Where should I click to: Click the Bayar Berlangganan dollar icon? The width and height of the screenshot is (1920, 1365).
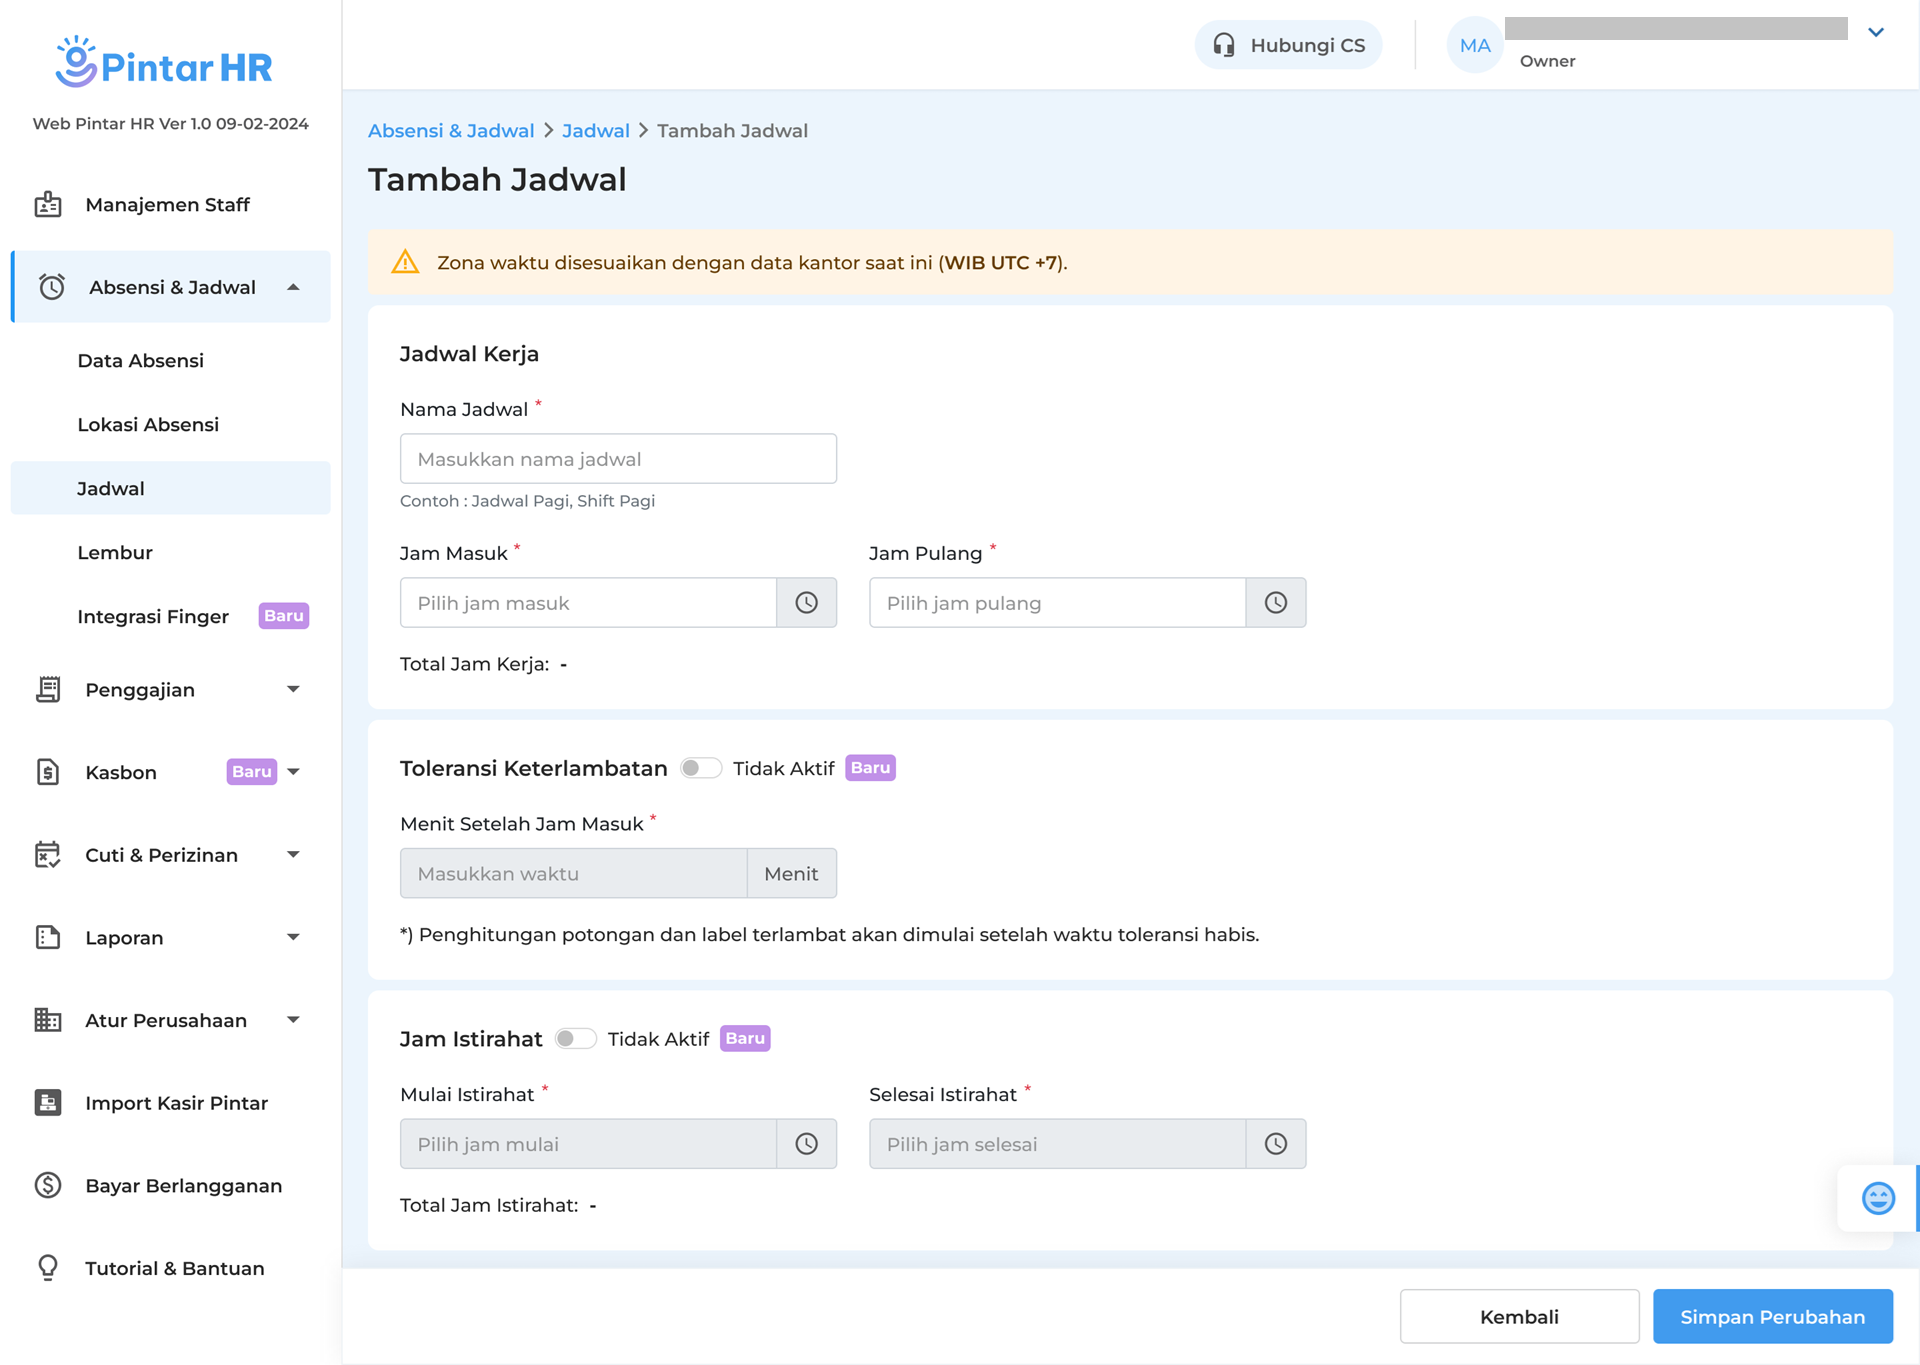coord(48,1186)
